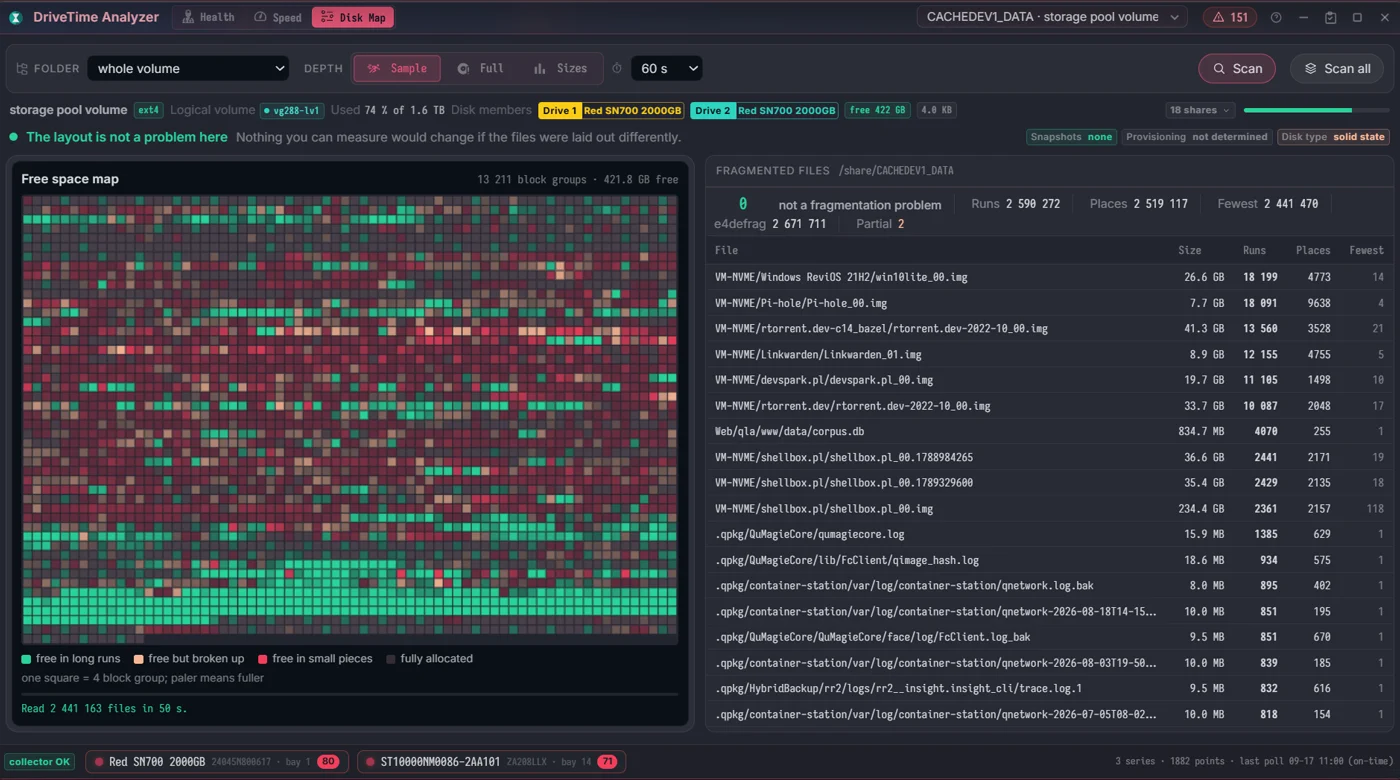Select Full scan depth

[480, 69]
